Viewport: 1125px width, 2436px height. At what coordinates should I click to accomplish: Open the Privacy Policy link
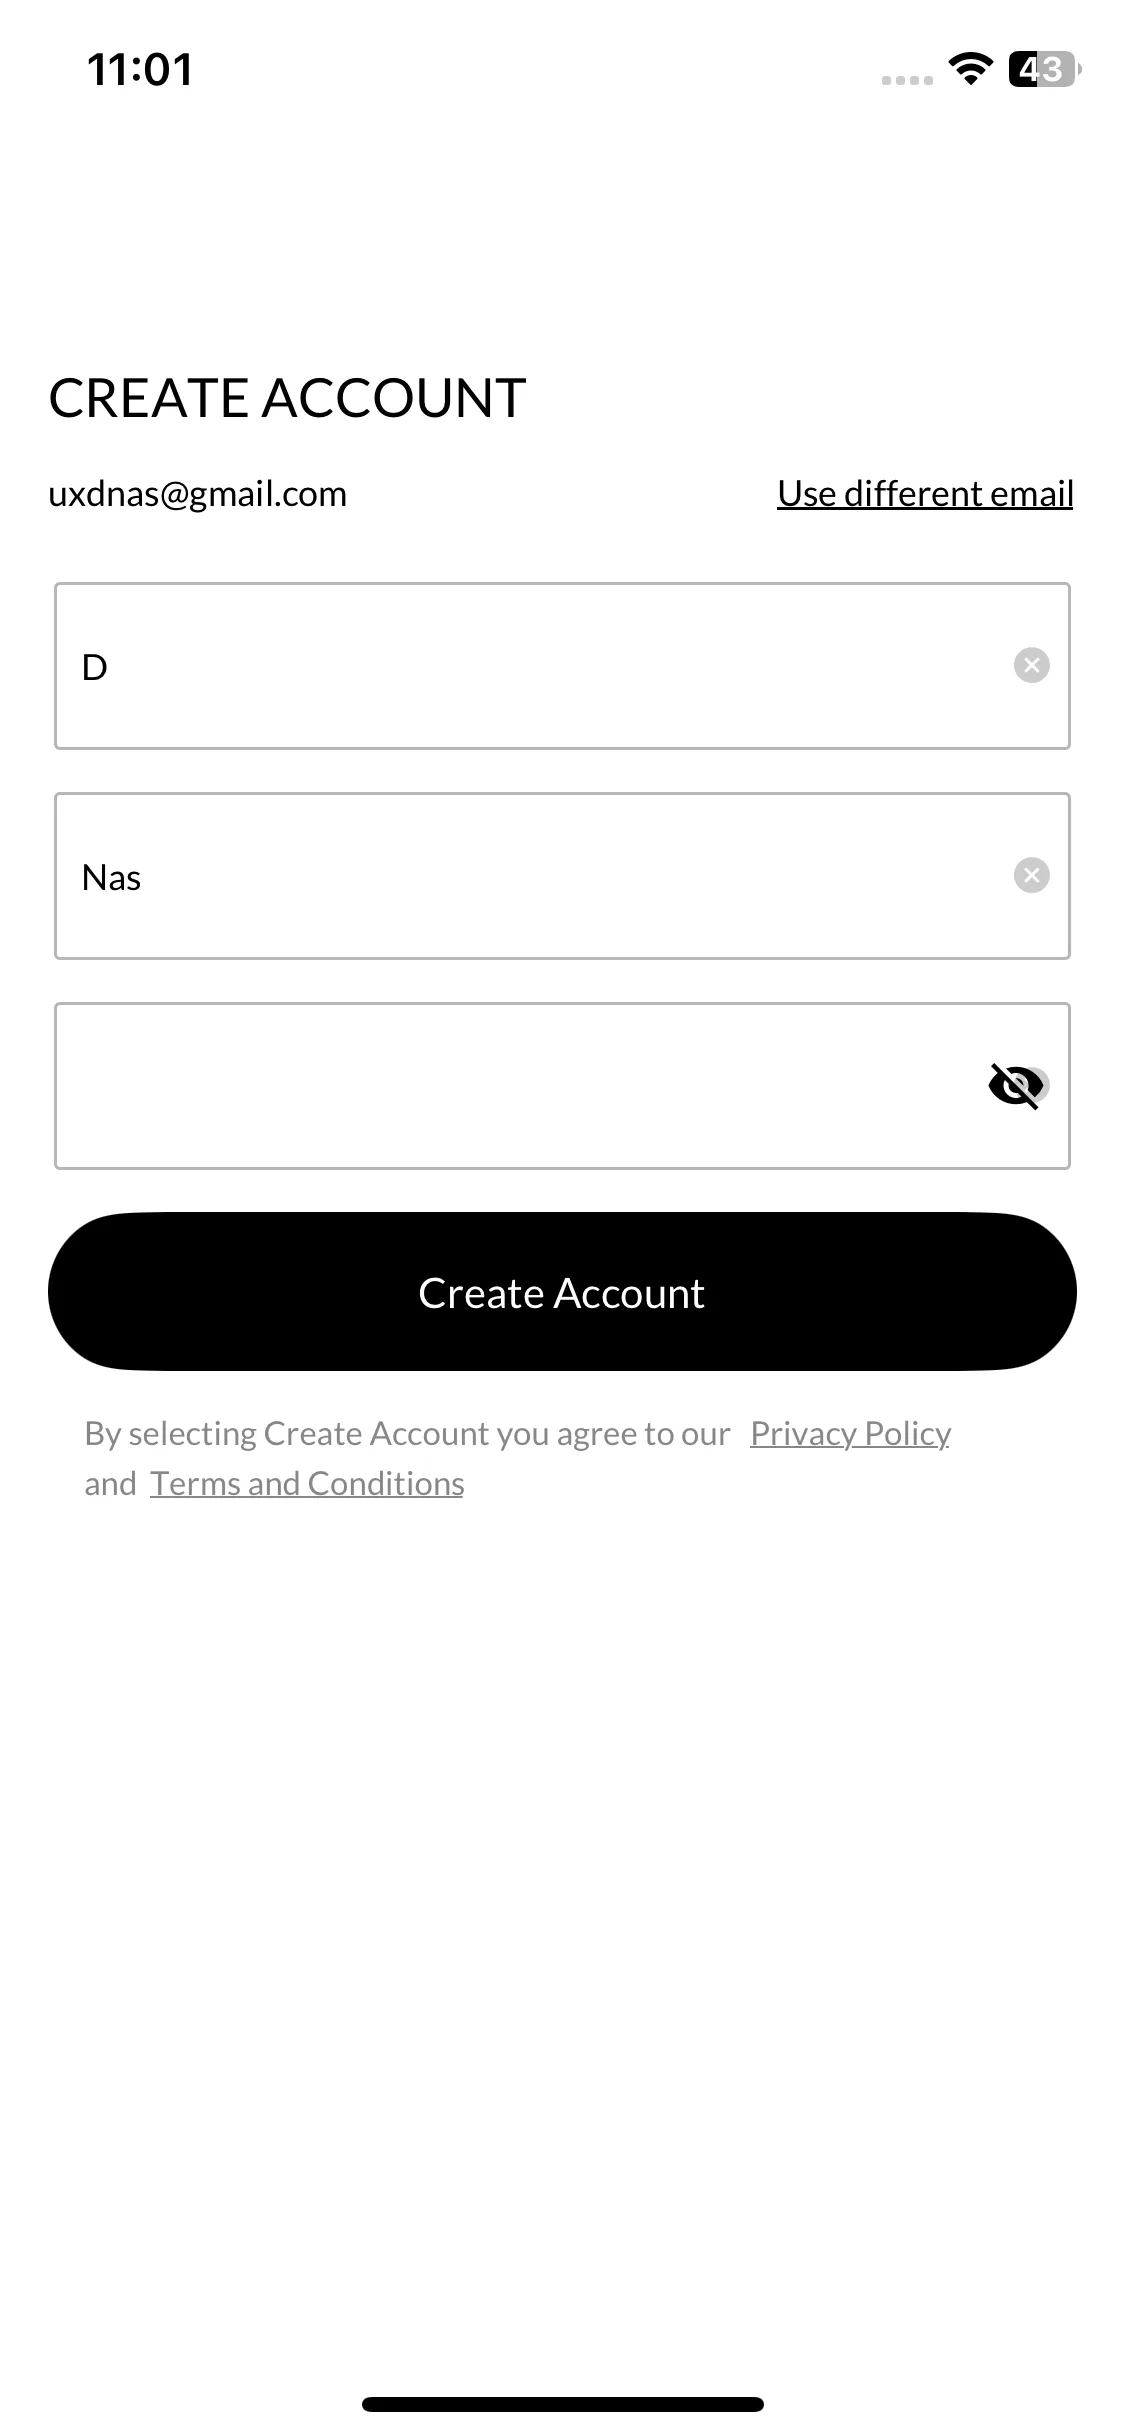[x=850, y=1433]
